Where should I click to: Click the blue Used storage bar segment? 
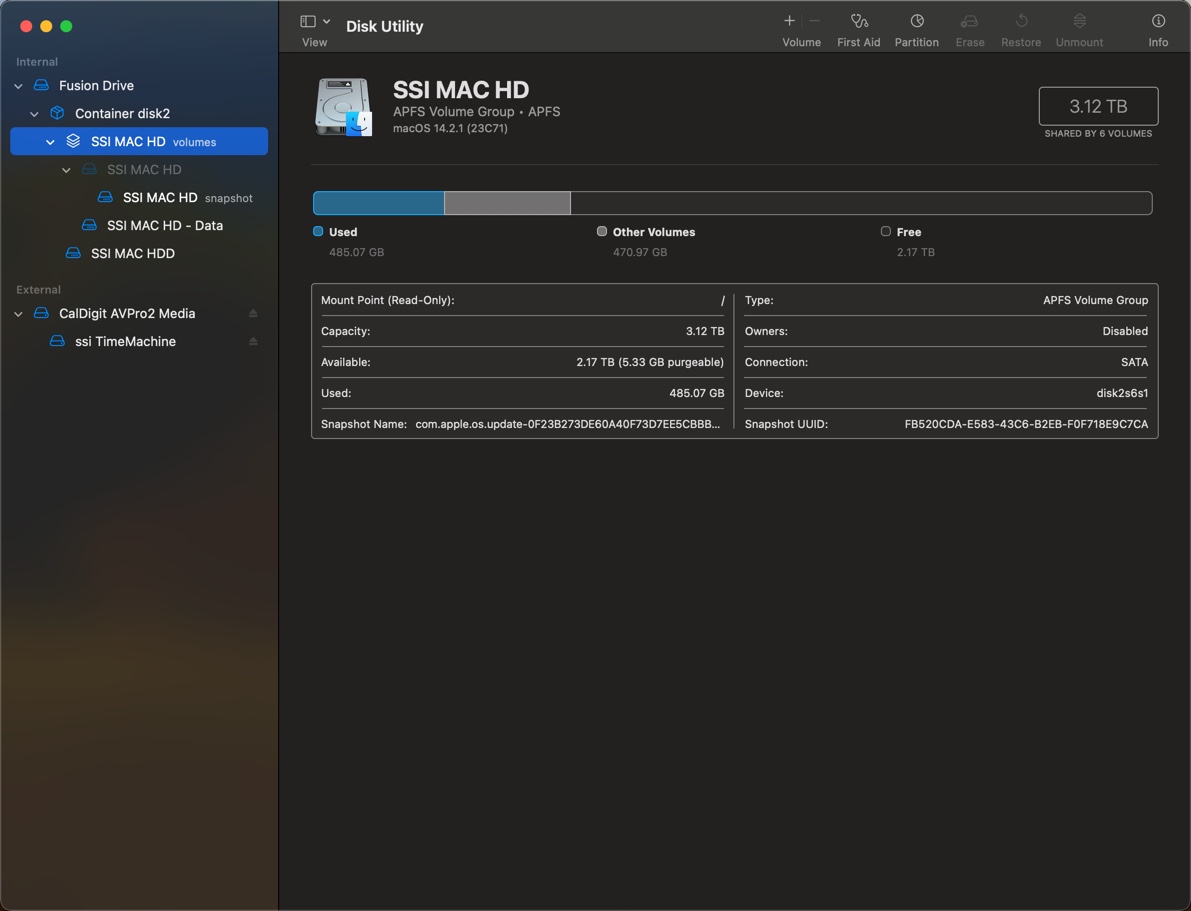(x=378, y=203)
